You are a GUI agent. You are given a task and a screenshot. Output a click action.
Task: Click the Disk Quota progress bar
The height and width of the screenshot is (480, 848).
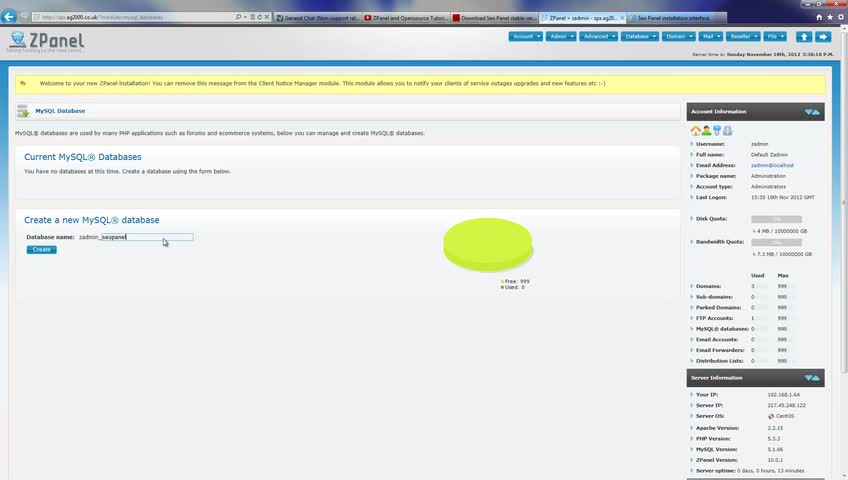tap(776, 219)
